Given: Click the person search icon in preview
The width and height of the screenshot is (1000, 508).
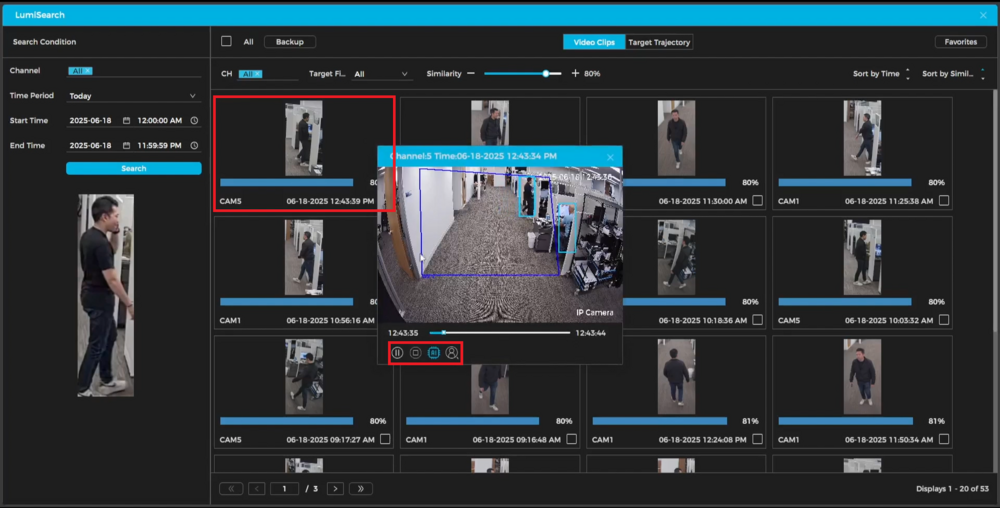Looking at the screenshot, I should (x=452, y=353).
